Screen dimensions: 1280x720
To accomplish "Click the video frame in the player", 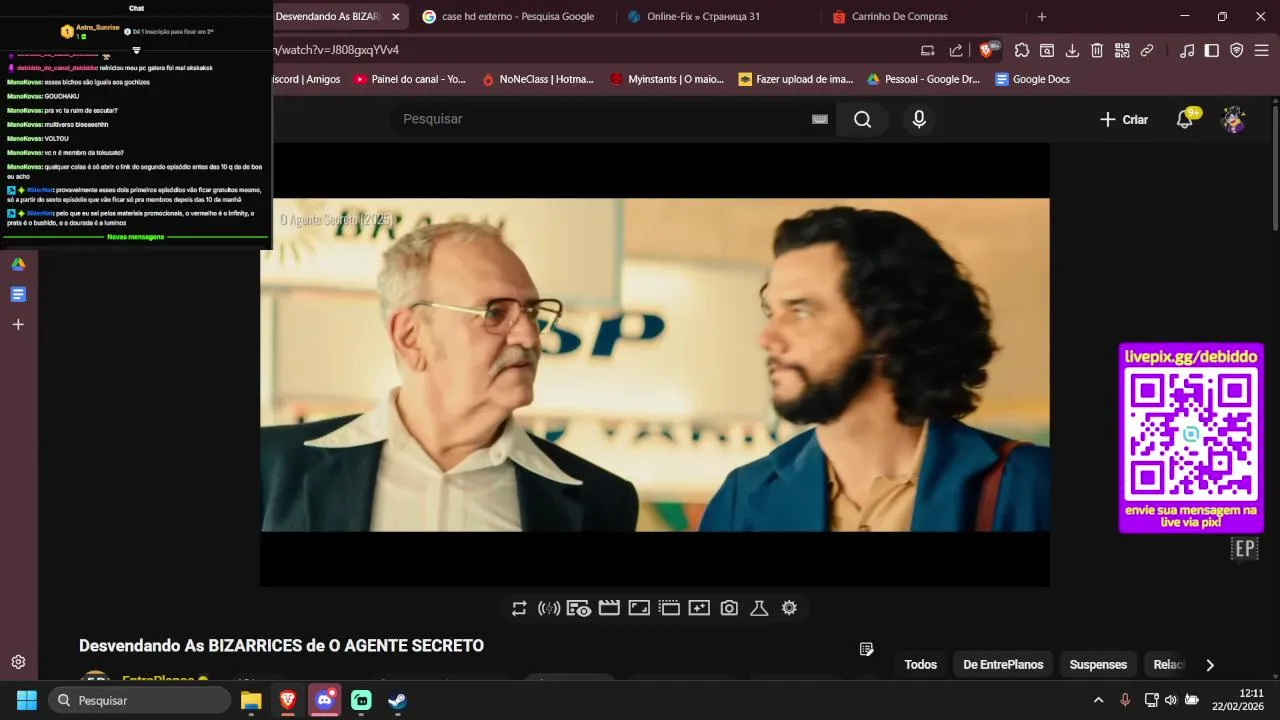I will coord(655,364).
